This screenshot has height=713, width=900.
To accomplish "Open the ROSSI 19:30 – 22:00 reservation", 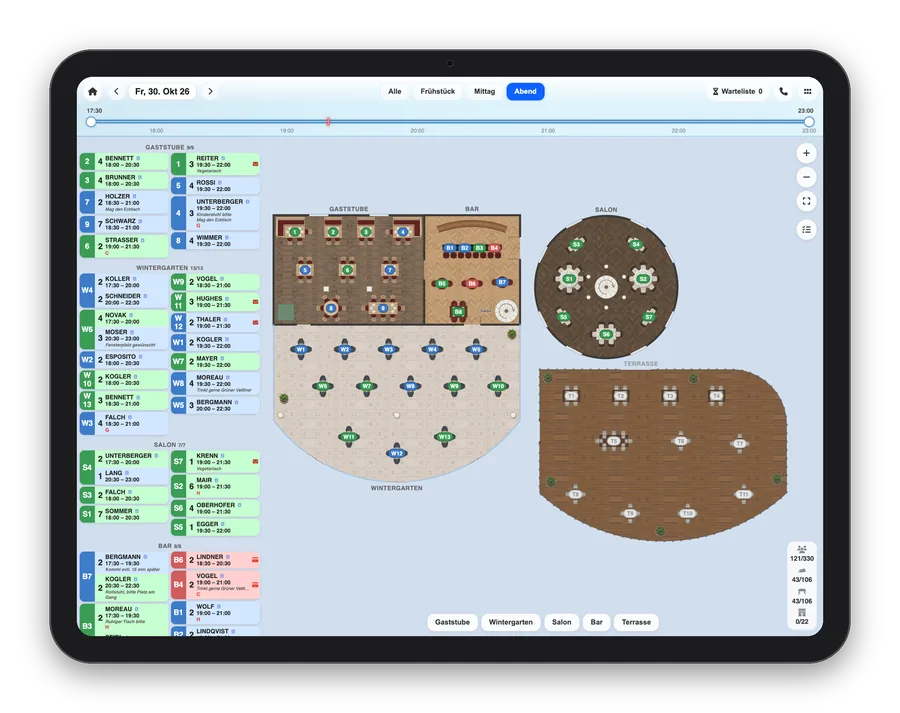I will point(216,186).
